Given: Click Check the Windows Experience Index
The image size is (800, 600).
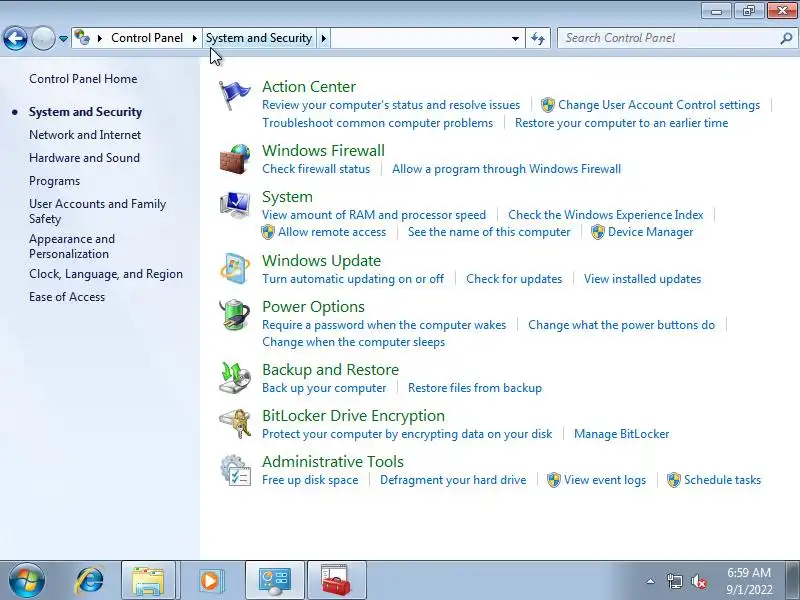Looking at the screenshot, I should click(606, 215).
